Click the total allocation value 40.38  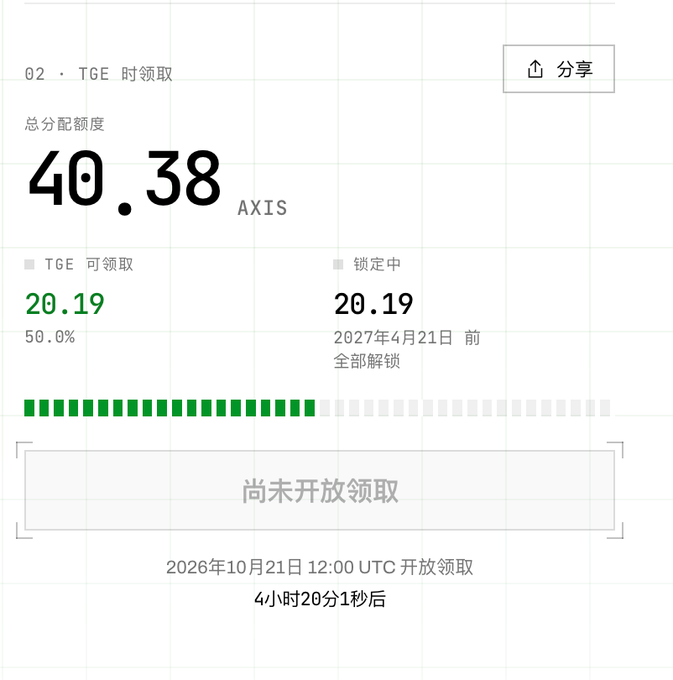[x=124, y=182]
